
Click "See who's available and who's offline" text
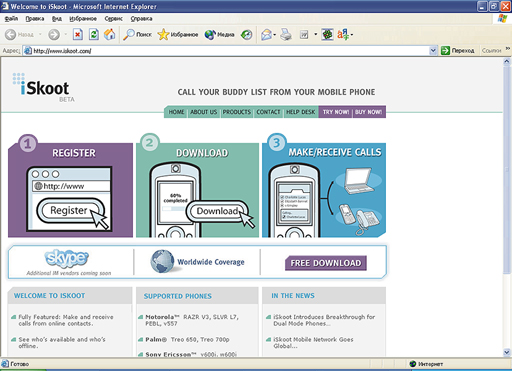(x=62, y=342)
